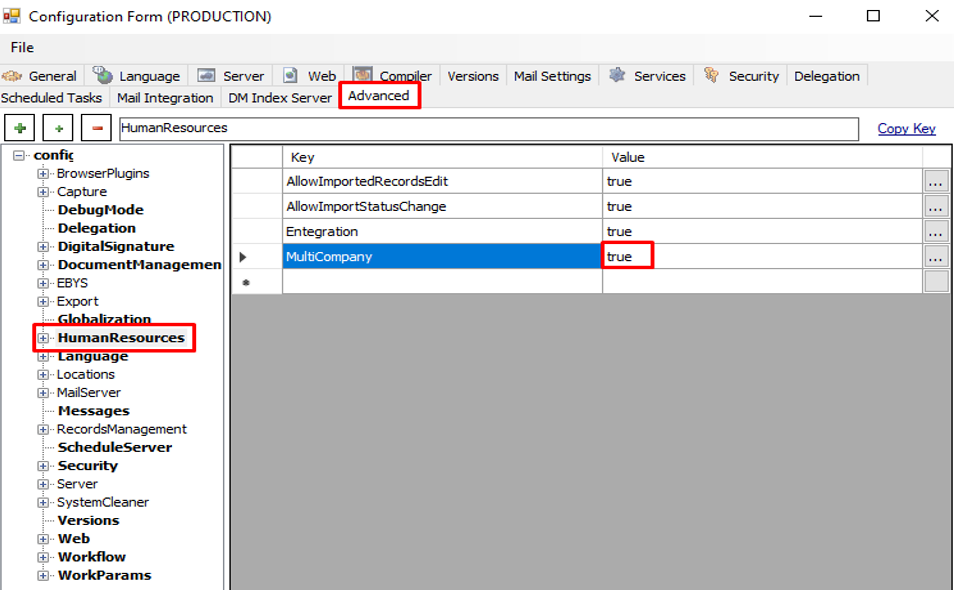Click the small green plus add button
Screen dimensions: 954x595
(x=59, y=129)
